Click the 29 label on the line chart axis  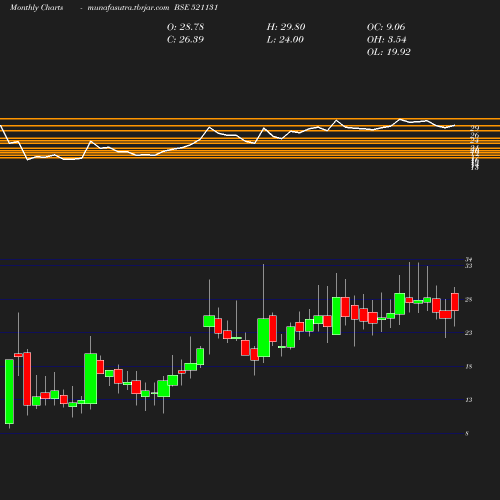click(475, 128)
